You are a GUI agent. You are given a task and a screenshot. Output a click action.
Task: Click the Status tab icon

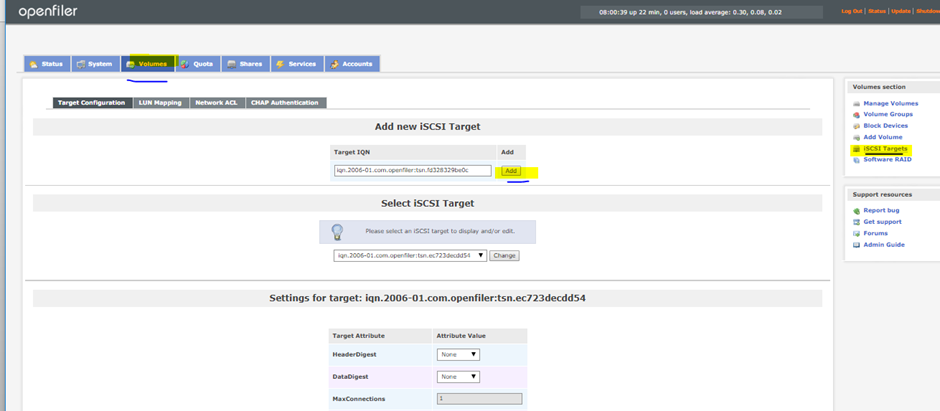[x=34, y=64]
